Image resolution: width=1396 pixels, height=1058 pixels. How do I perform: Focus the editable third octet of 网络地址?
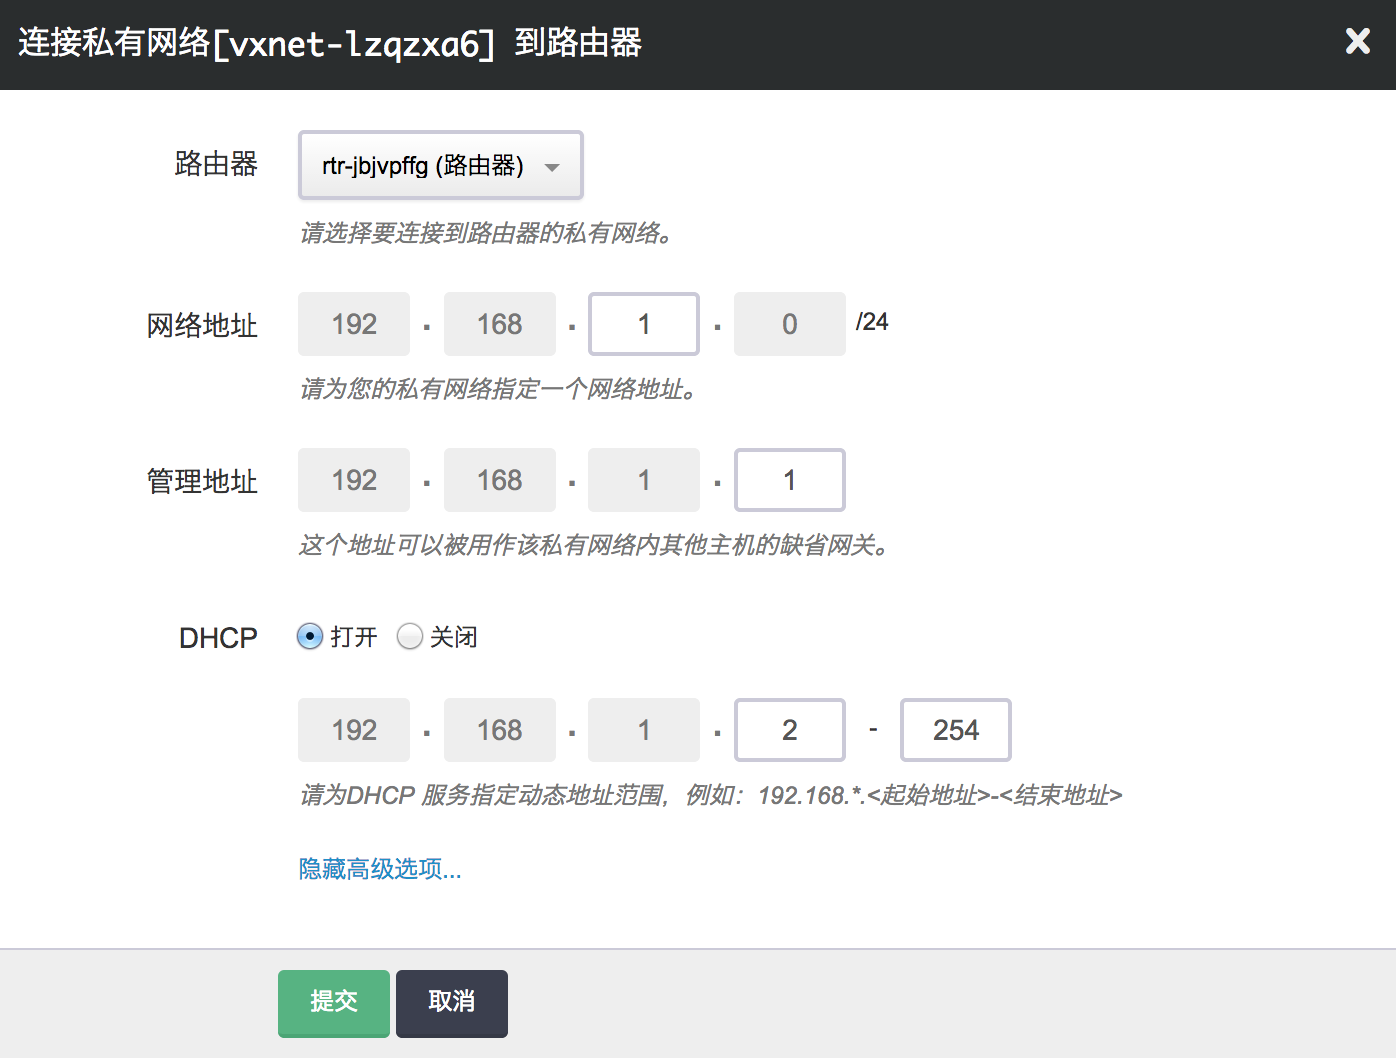[x=644, y=324]
